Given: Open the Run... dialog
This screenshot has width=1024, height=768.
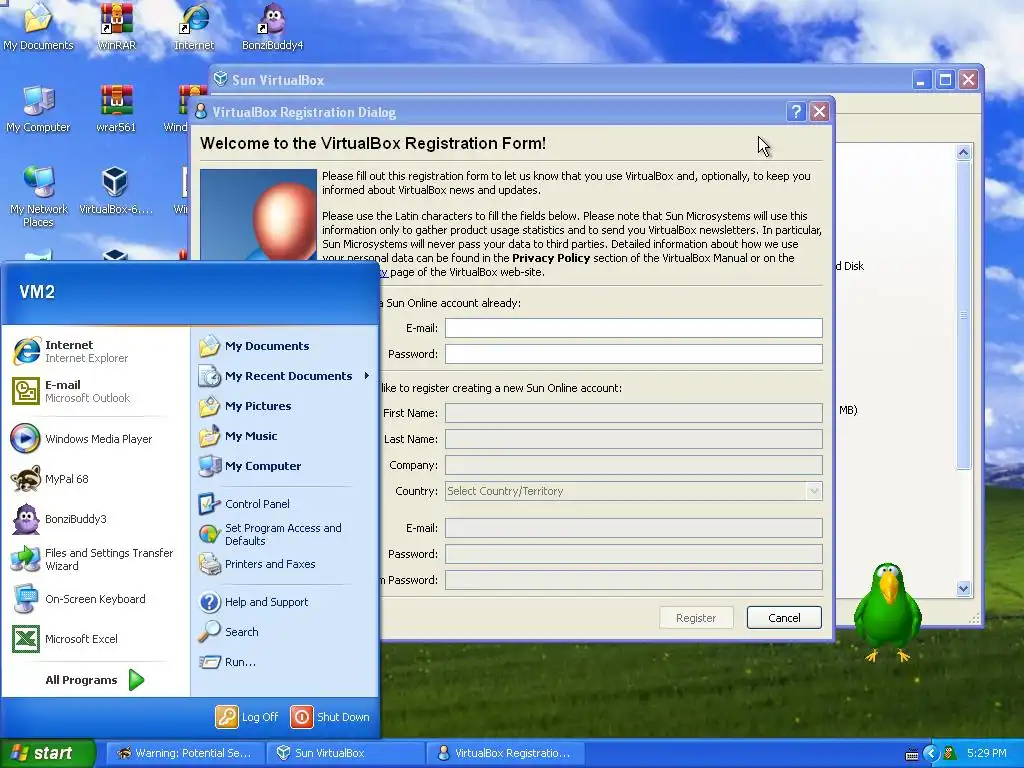Looking at the screenshot, I should 285,662.
